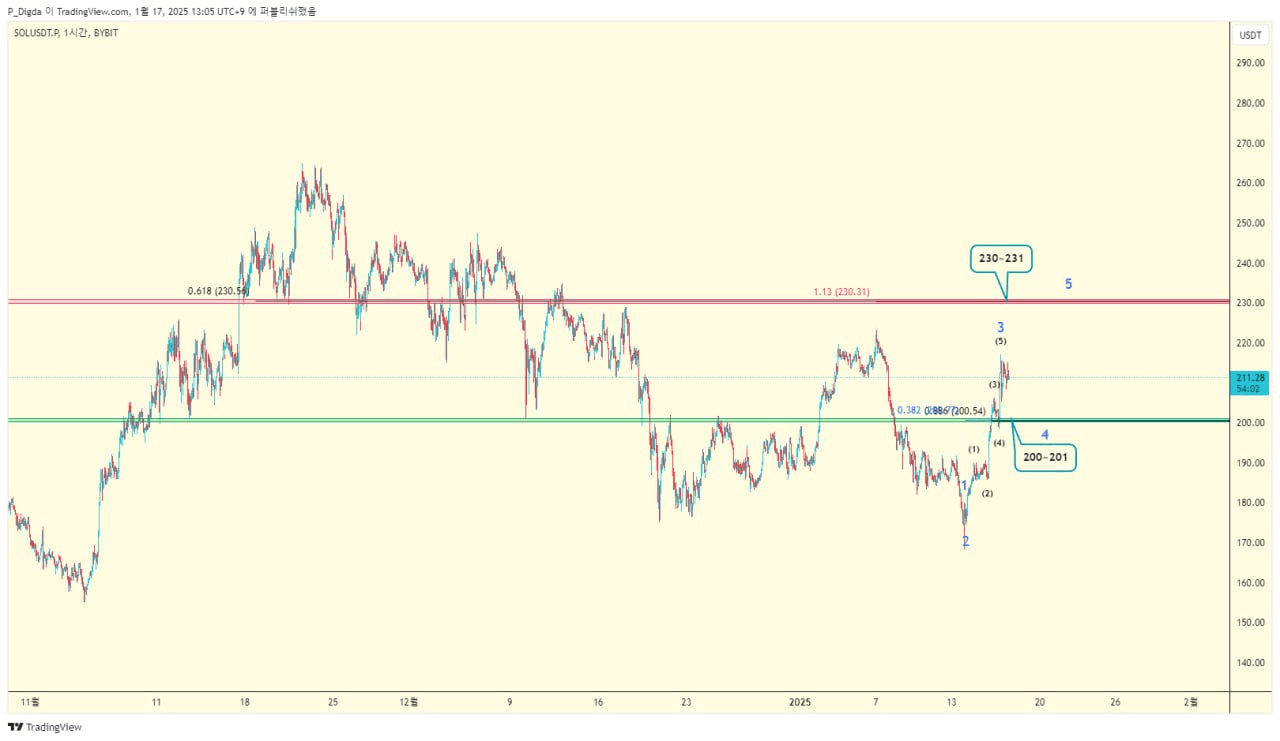Select the 200~201 callout box
This screenshot has height=741, width=1280.
point(1046,457)
